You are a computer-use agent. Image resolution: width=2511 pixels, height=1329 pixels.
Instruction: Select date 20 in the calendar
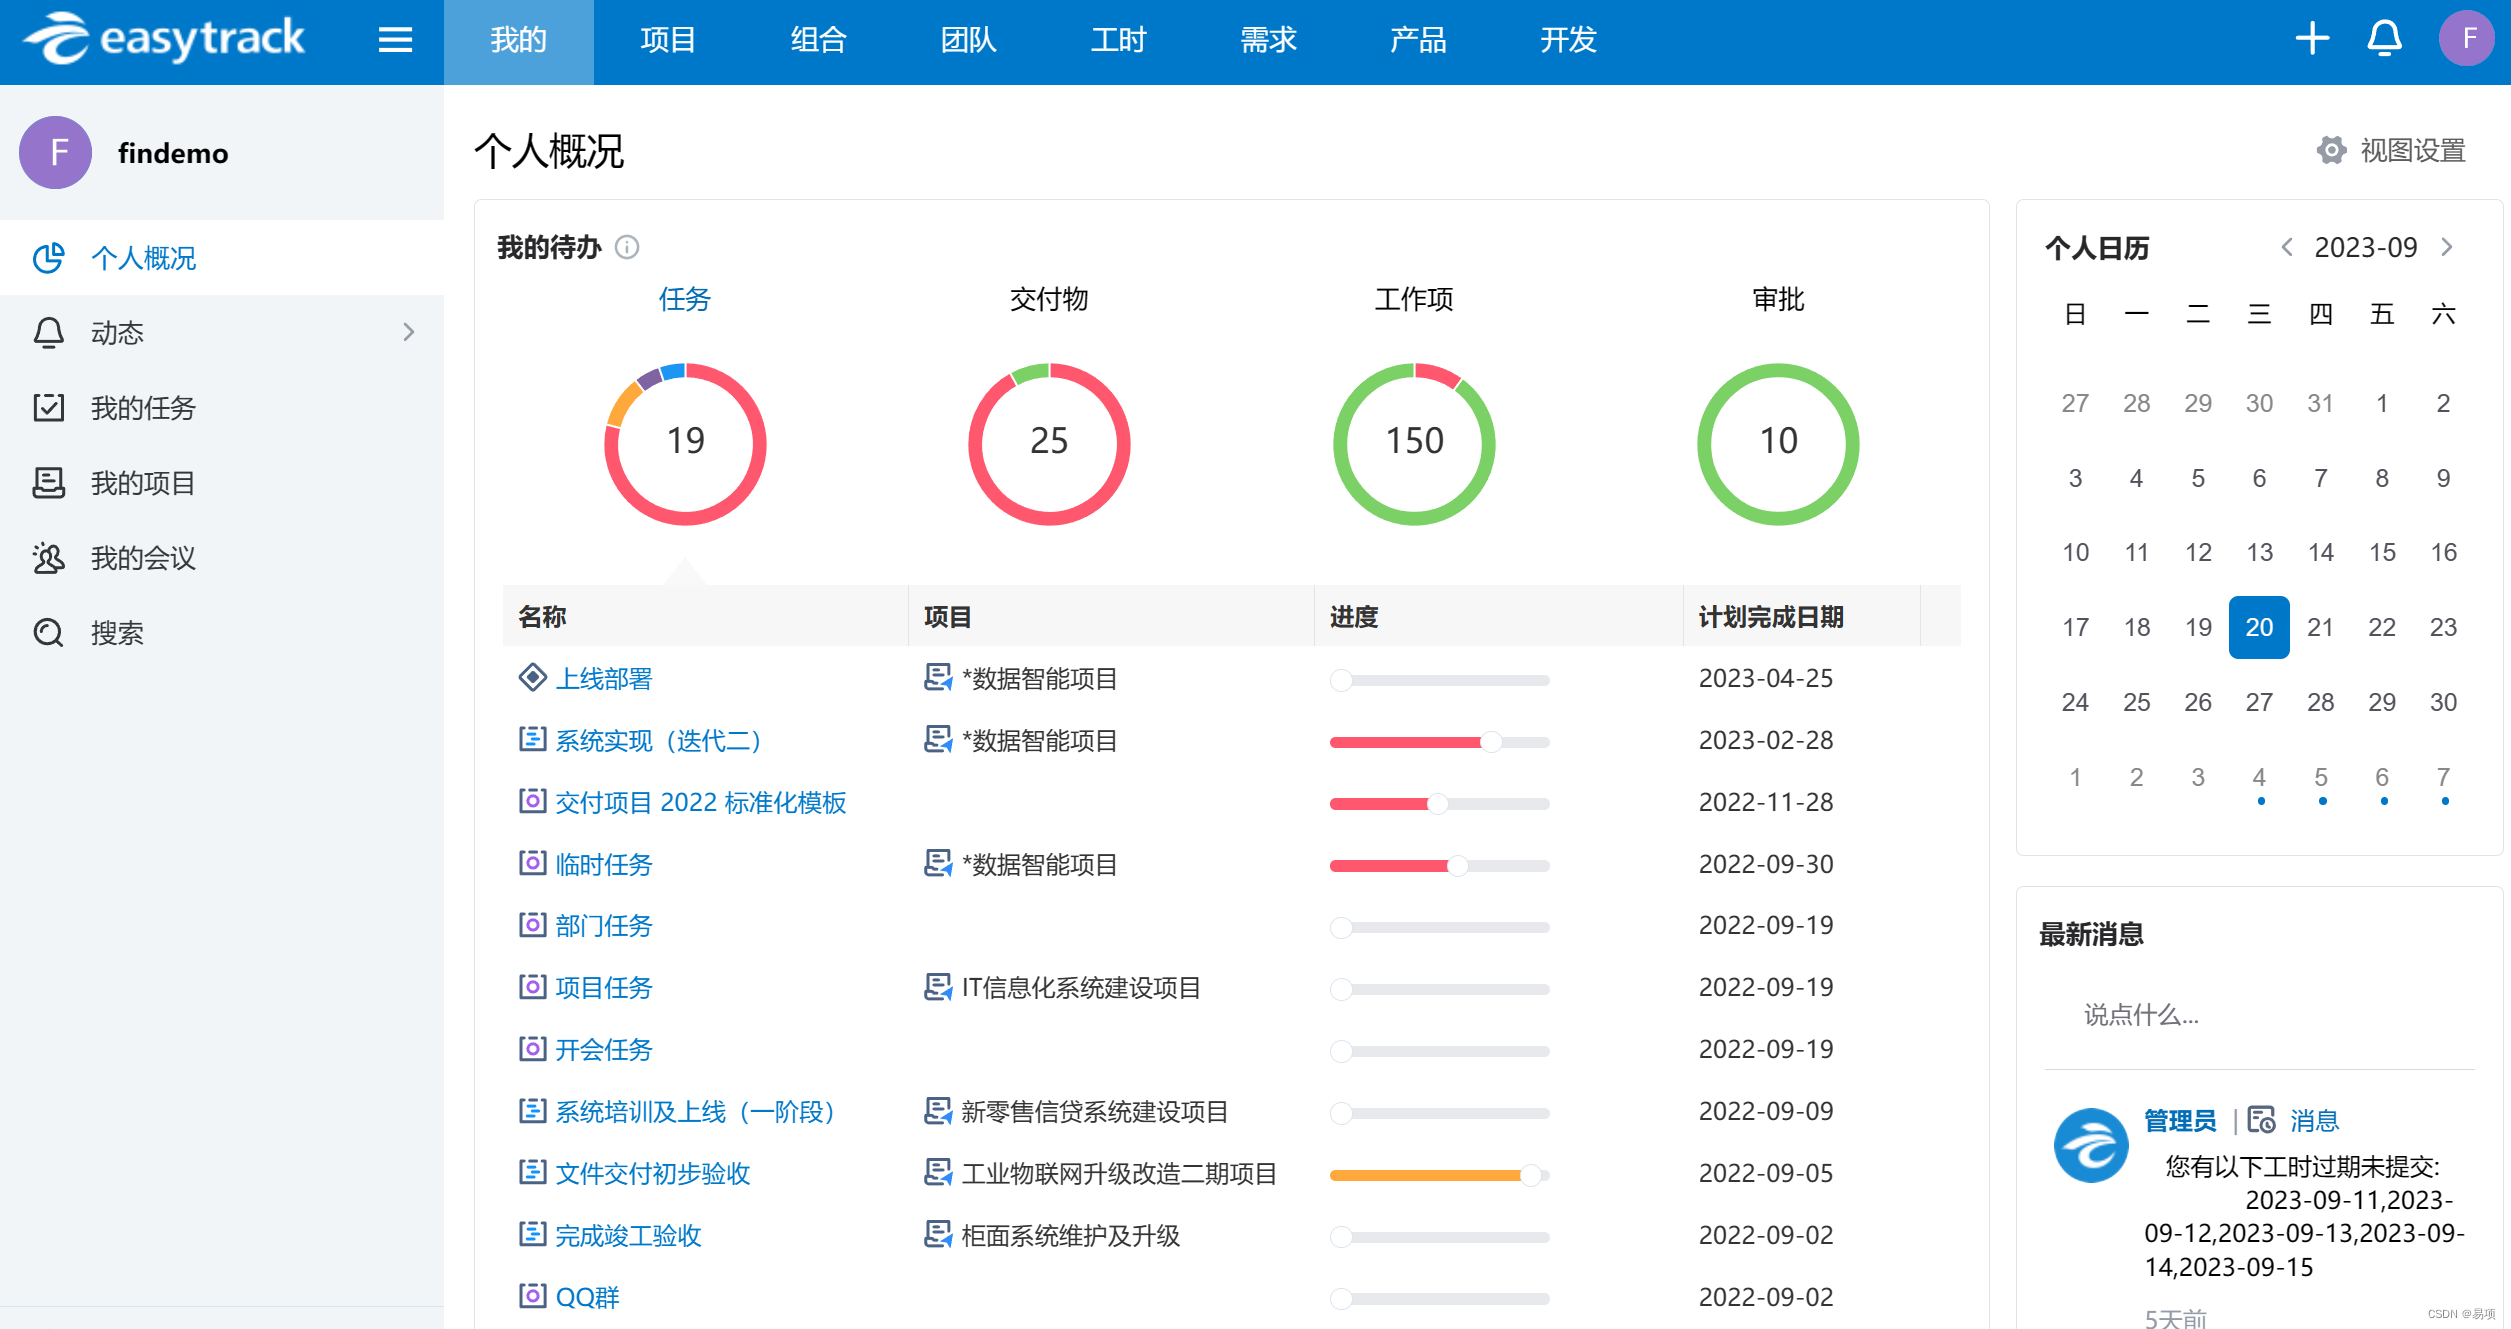coord(2259,627)
